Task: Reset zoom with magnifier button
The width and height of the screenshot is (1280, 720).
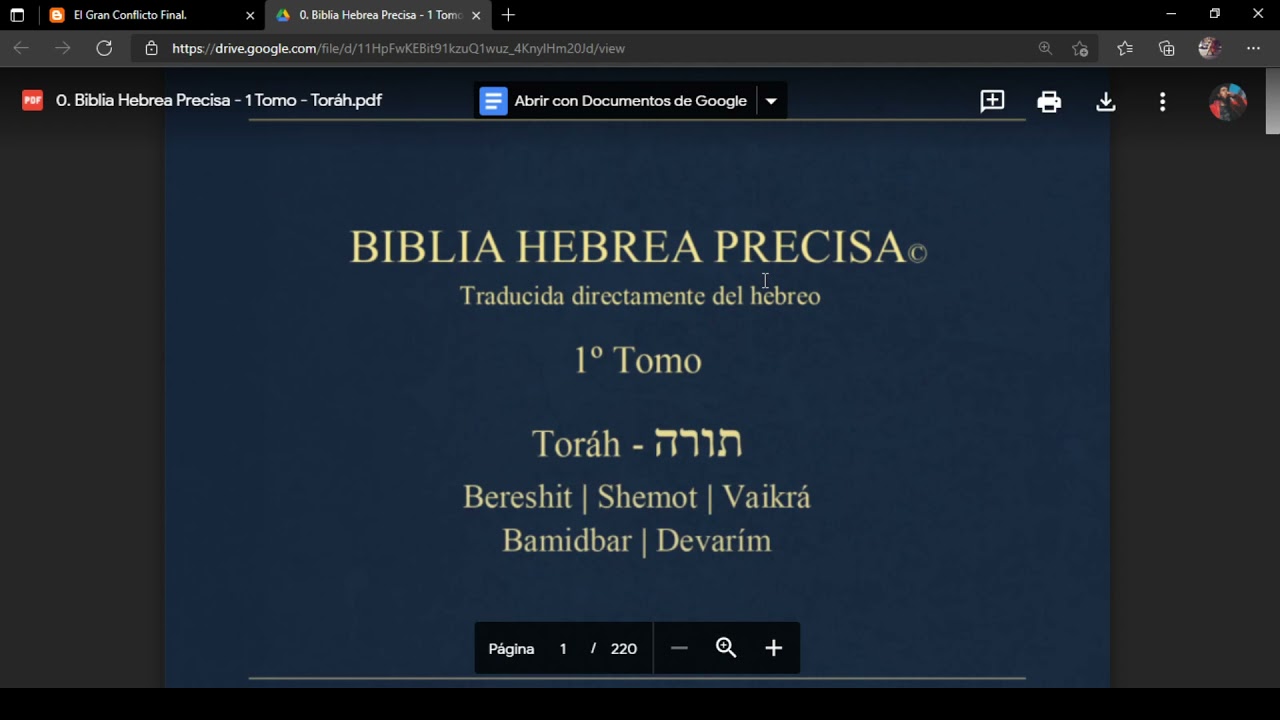Action: [x=726, y=648]
